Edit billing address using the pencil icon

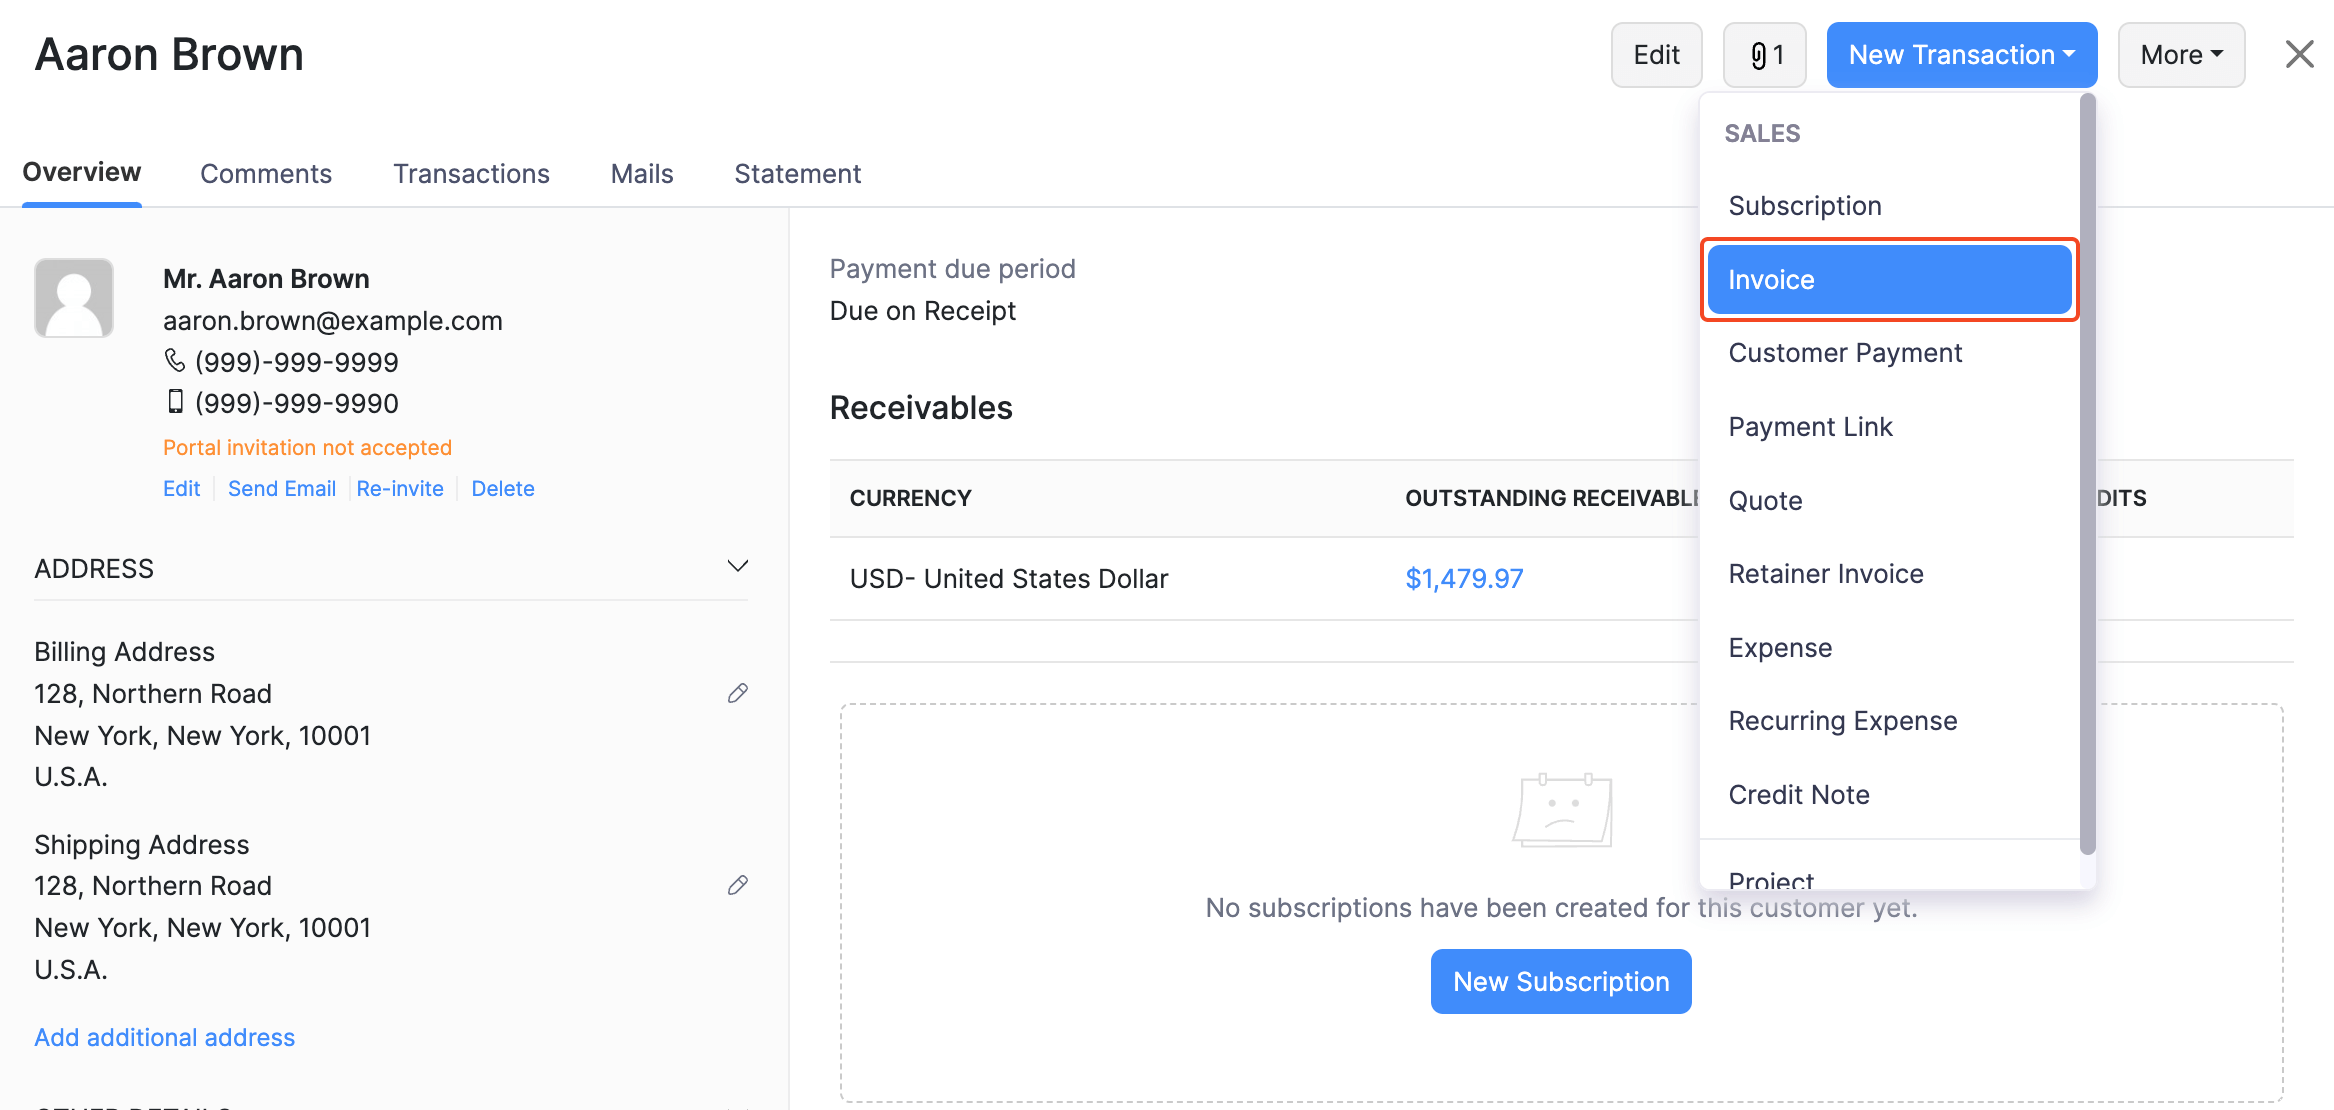tap(738, 692)
